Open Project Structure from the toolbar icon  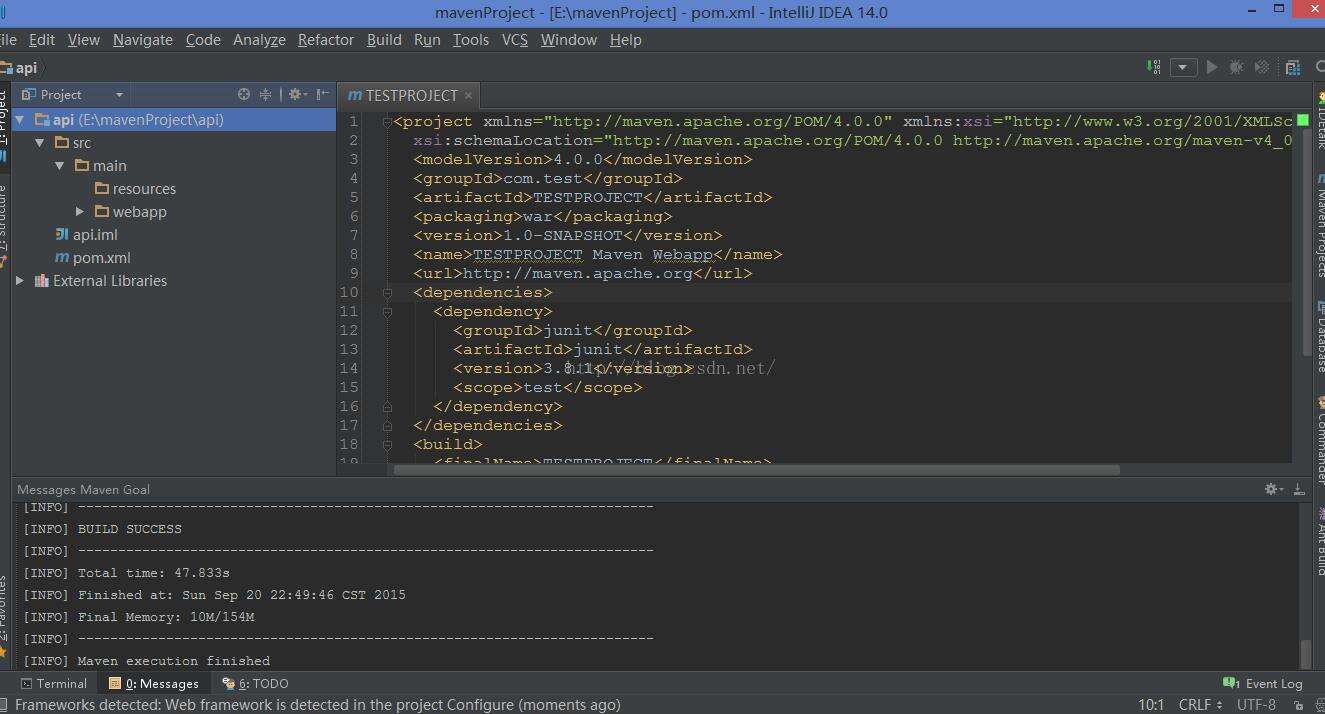point(1293,67)
